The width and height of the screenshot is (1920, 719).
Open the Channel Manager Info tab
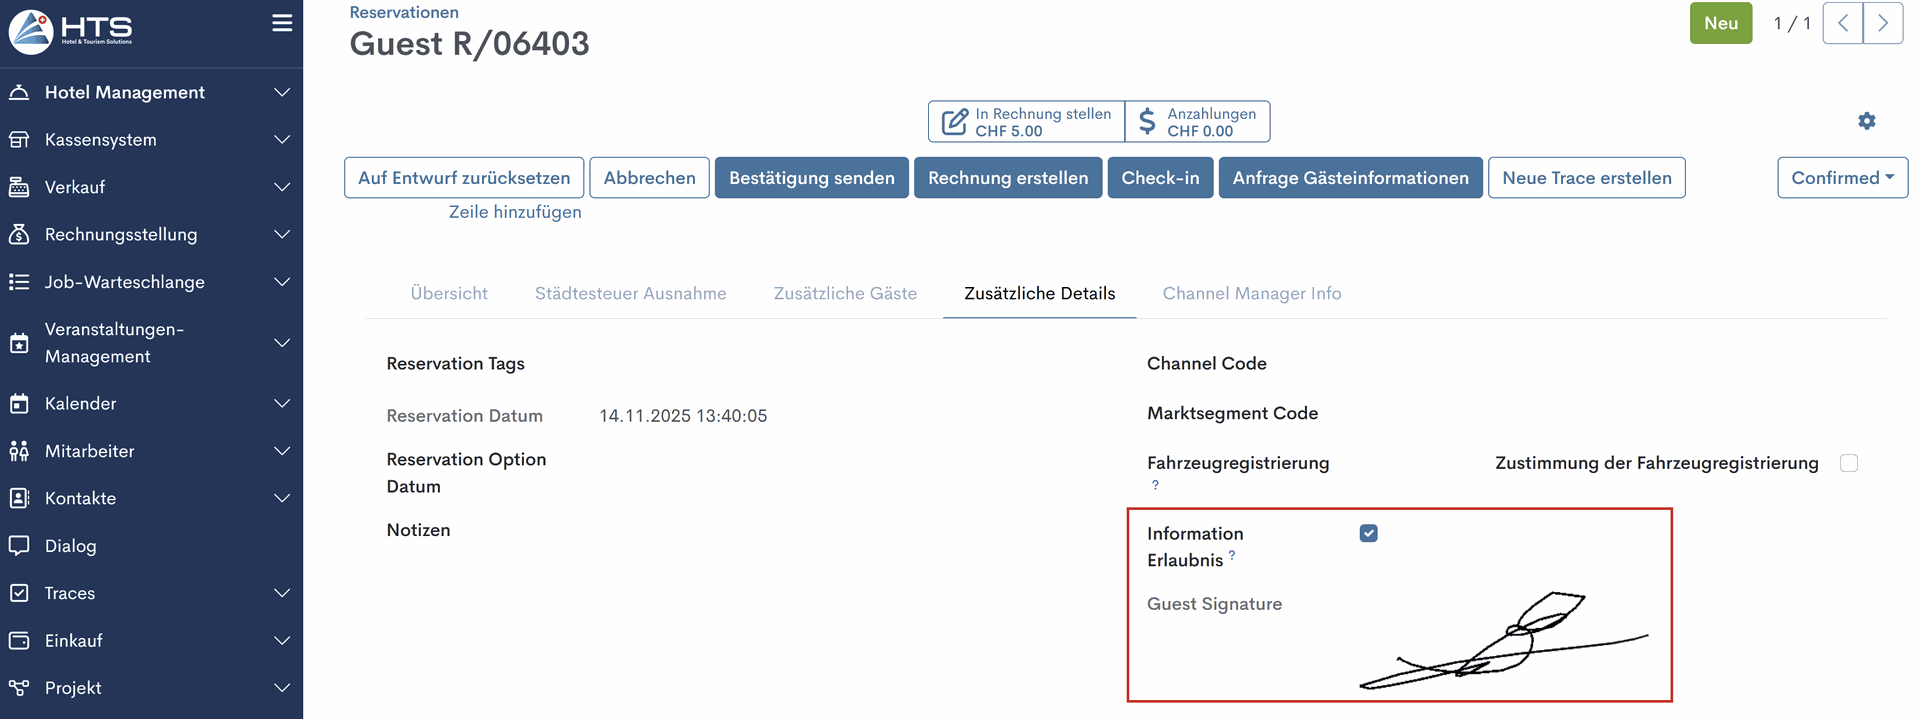click(x=1251, y=294)
